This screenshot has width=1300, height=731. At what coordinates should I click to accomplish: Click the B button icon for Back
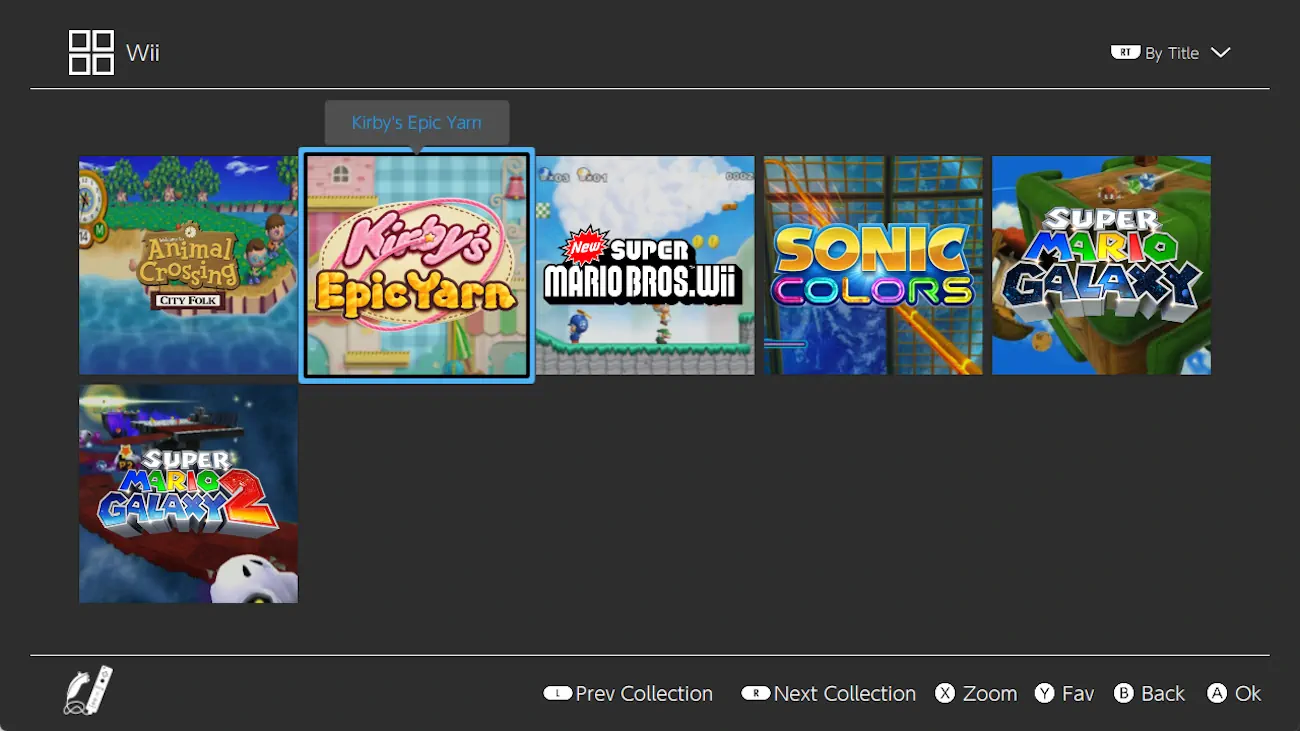pyautogui.click(x=1123, y=693)
